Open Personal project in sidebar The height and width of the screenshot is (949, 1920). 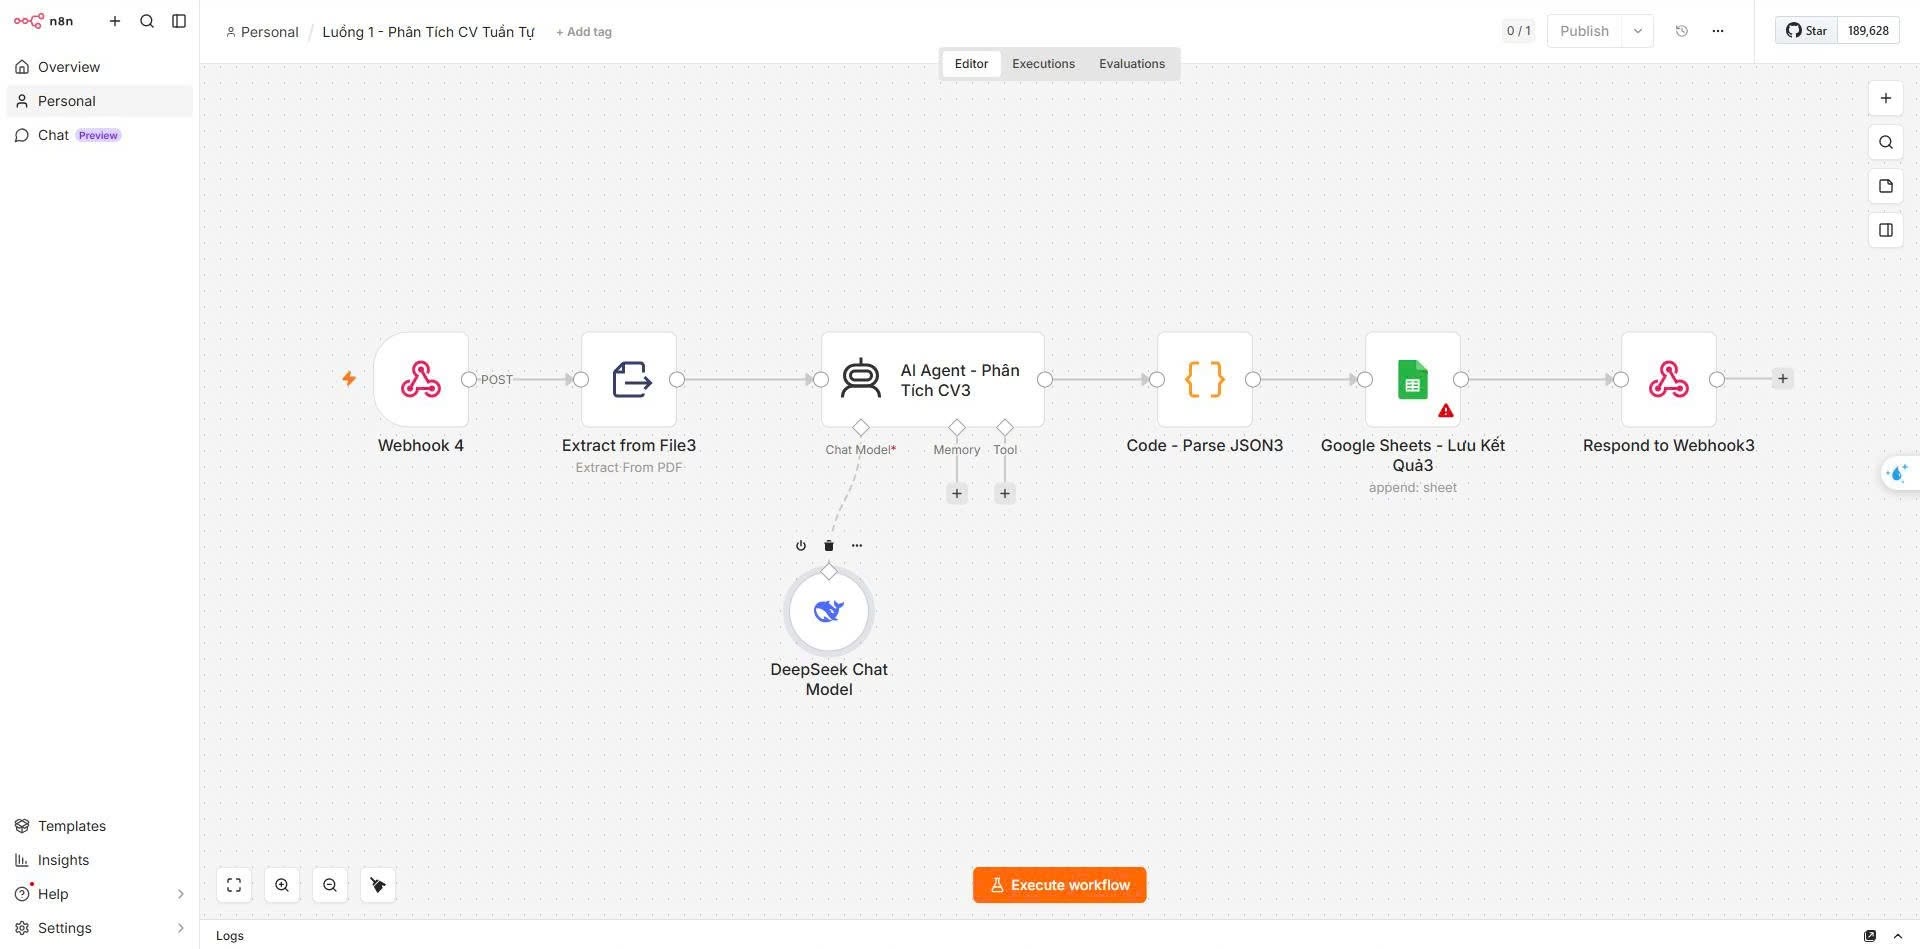click(x=99, y=101)
